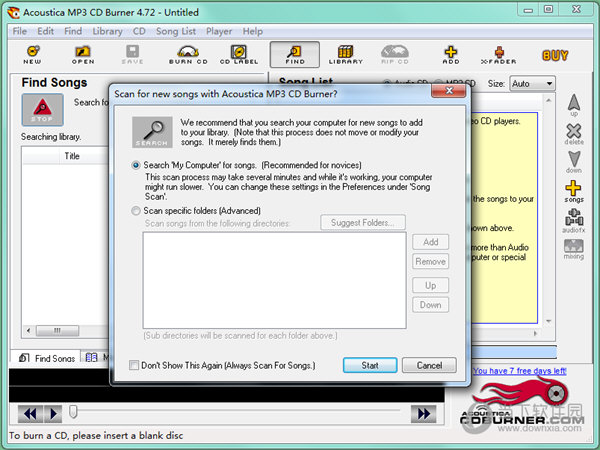The height and width of the screenshot is (450, 600).
Task: Click the Acoustica CDBurner.com logo
Action: point(522,402)
